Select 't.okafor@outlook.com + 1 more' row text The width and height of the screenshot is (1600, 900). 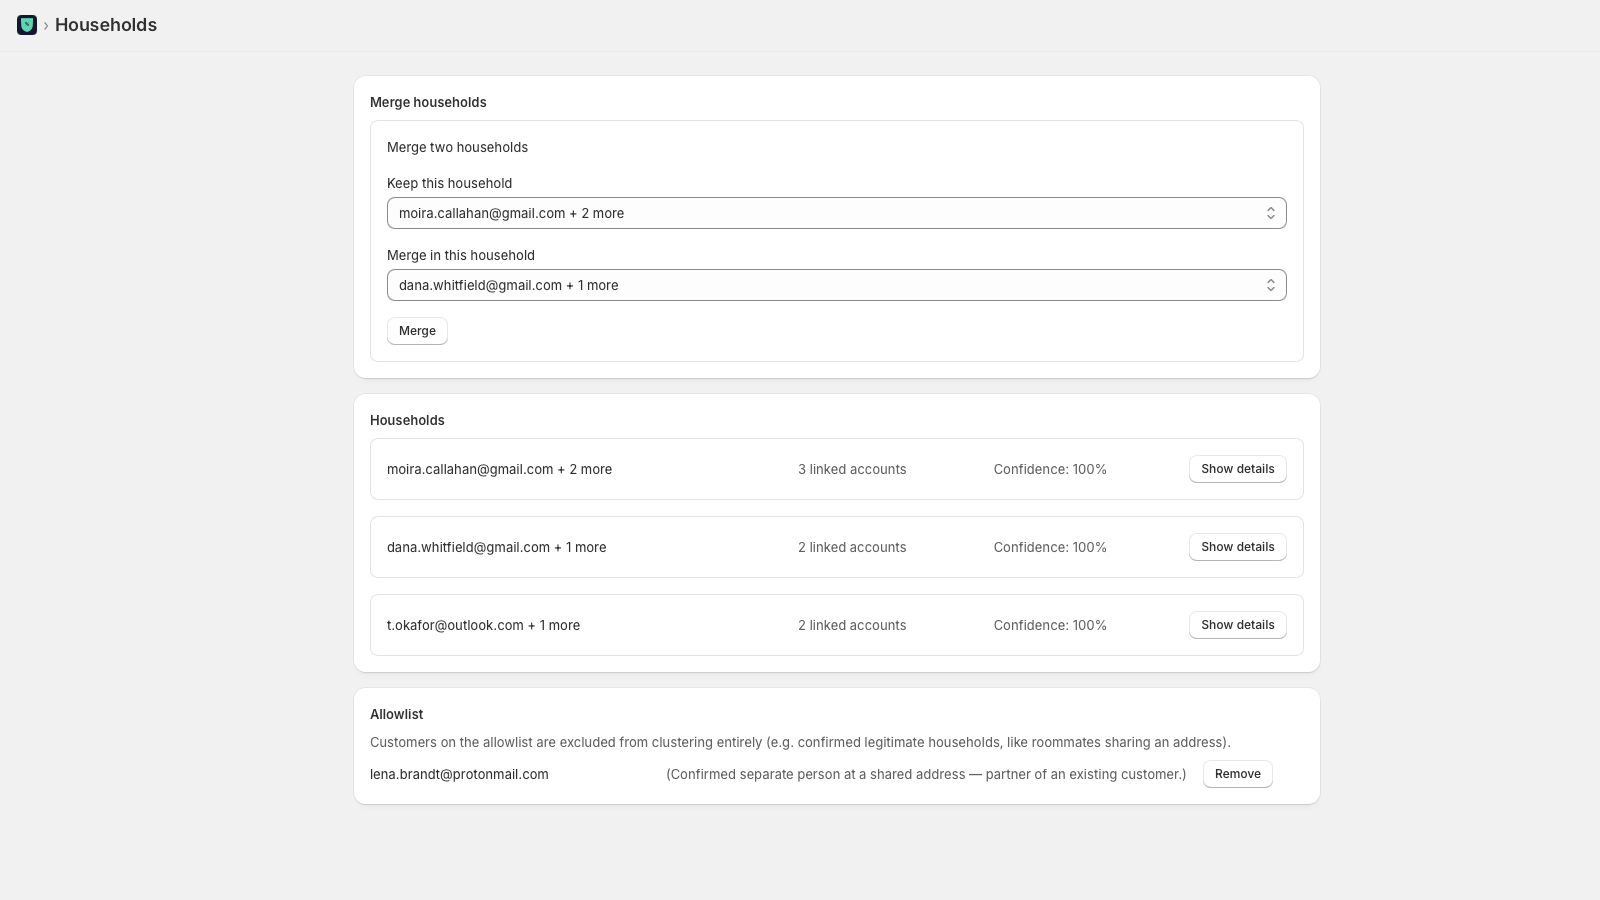483,625
